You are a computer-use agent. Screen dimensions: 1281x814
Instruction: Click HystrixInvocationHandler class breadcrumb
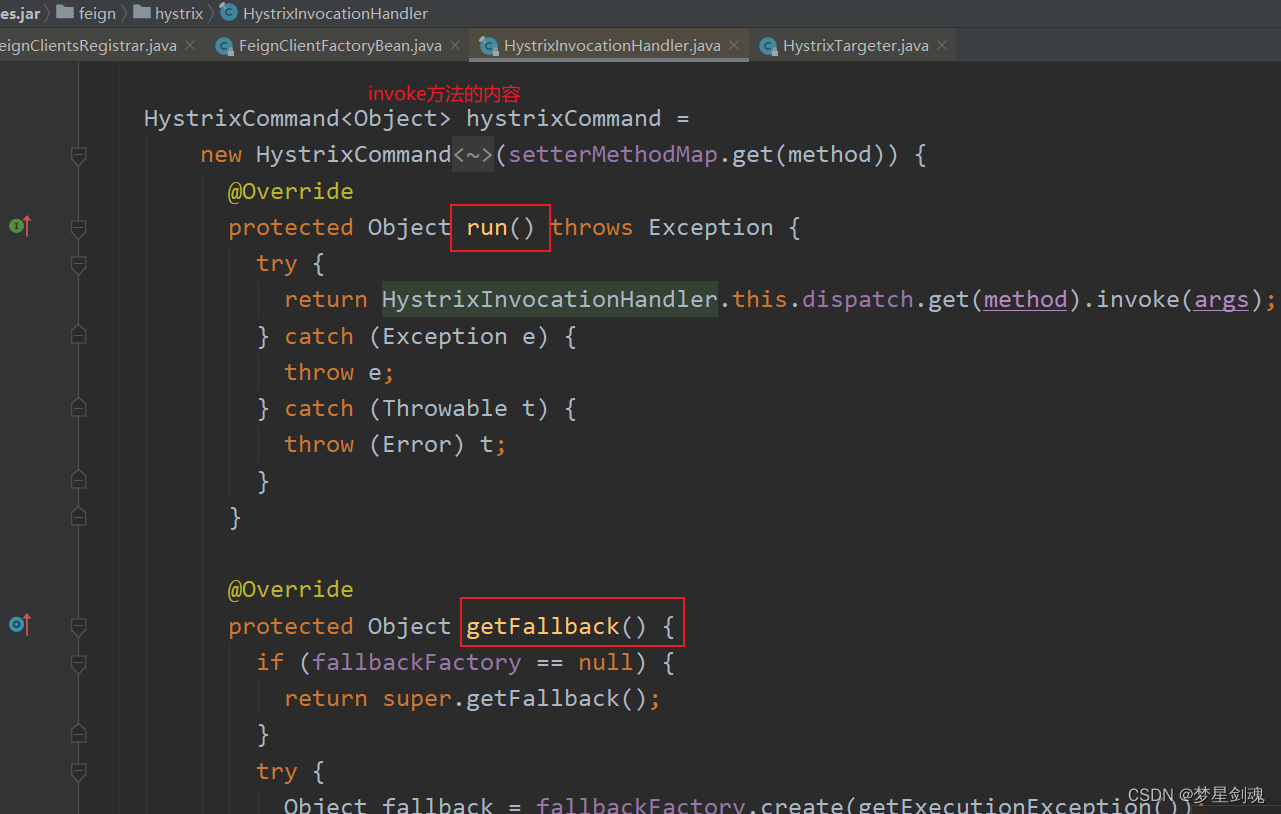pos(324,13)
